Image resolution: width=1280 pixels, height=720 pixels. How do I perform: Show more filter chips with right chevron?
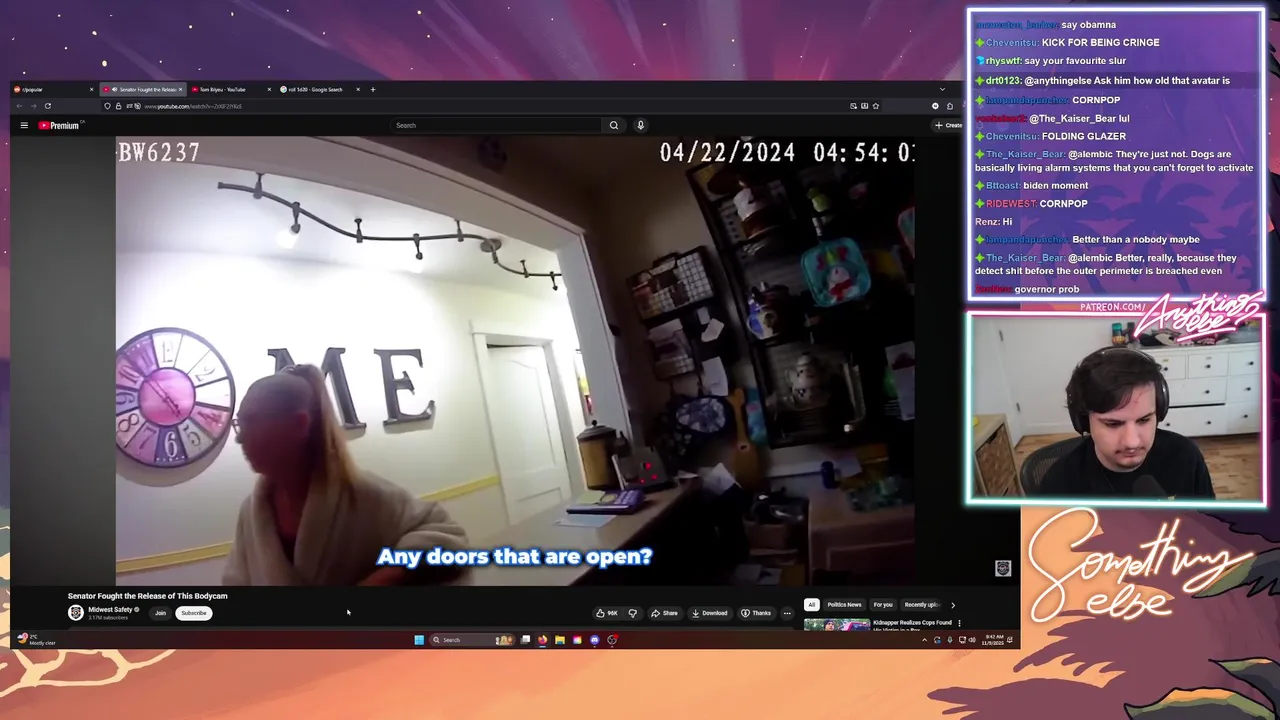pos(952,604)
